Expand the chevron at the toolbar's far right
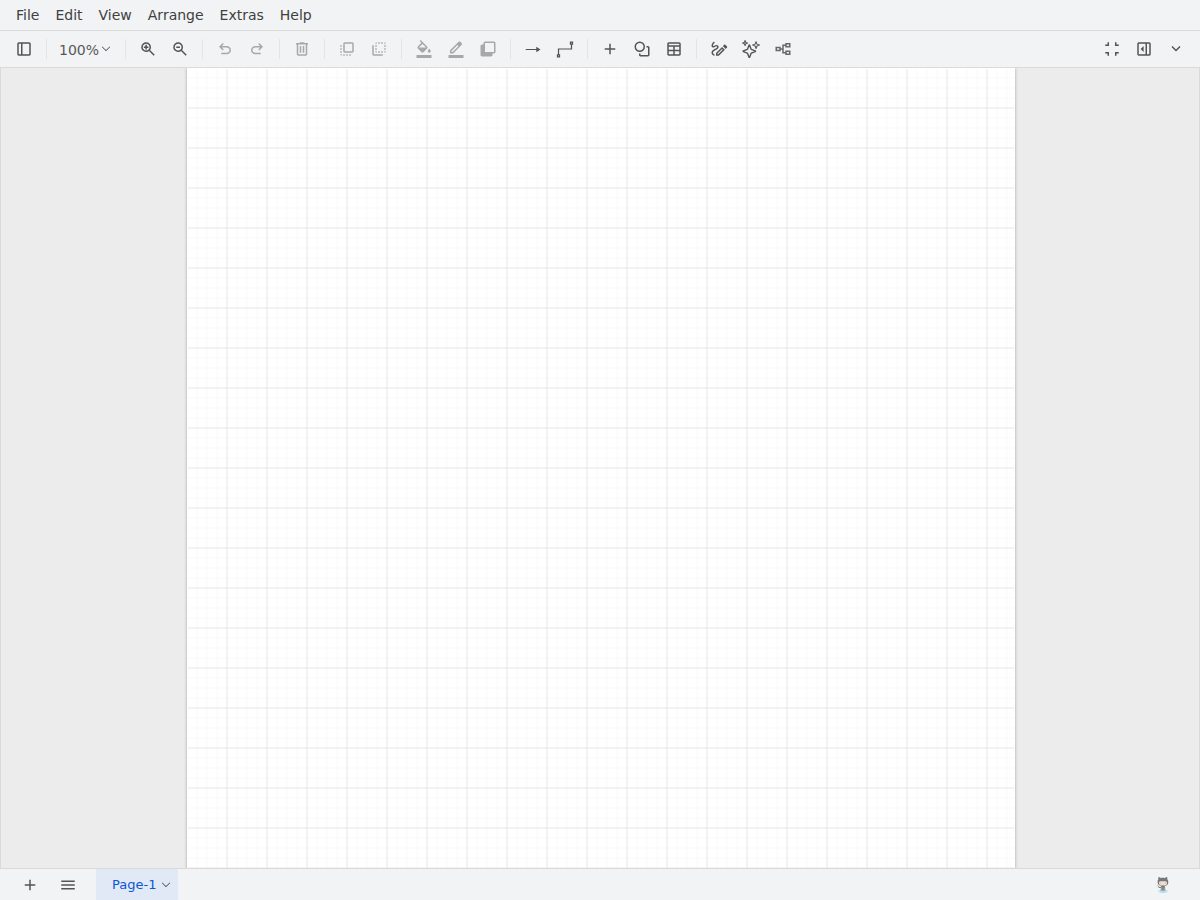This screenshot has height=900, width=1200. [1176, 49]
